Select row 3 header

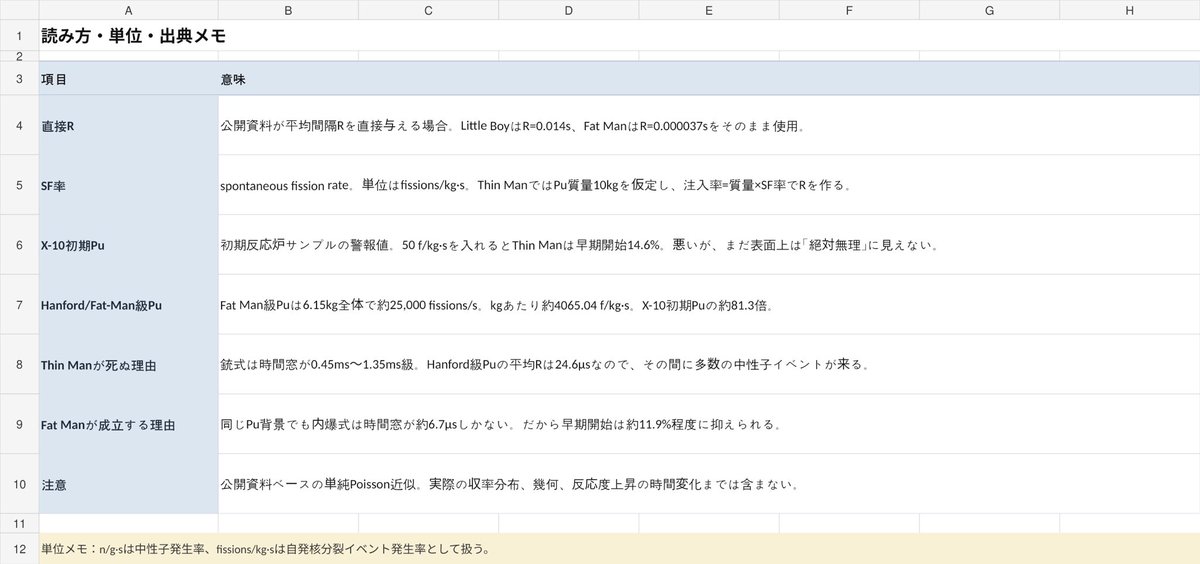pos(19,78)
